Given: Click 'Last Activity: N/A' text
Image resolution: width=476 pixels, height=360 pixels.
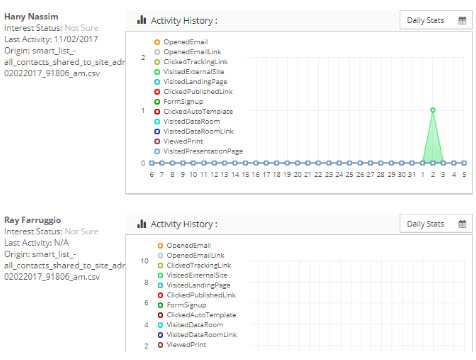Looking at the screenshot, I should [x=36, y=243].
